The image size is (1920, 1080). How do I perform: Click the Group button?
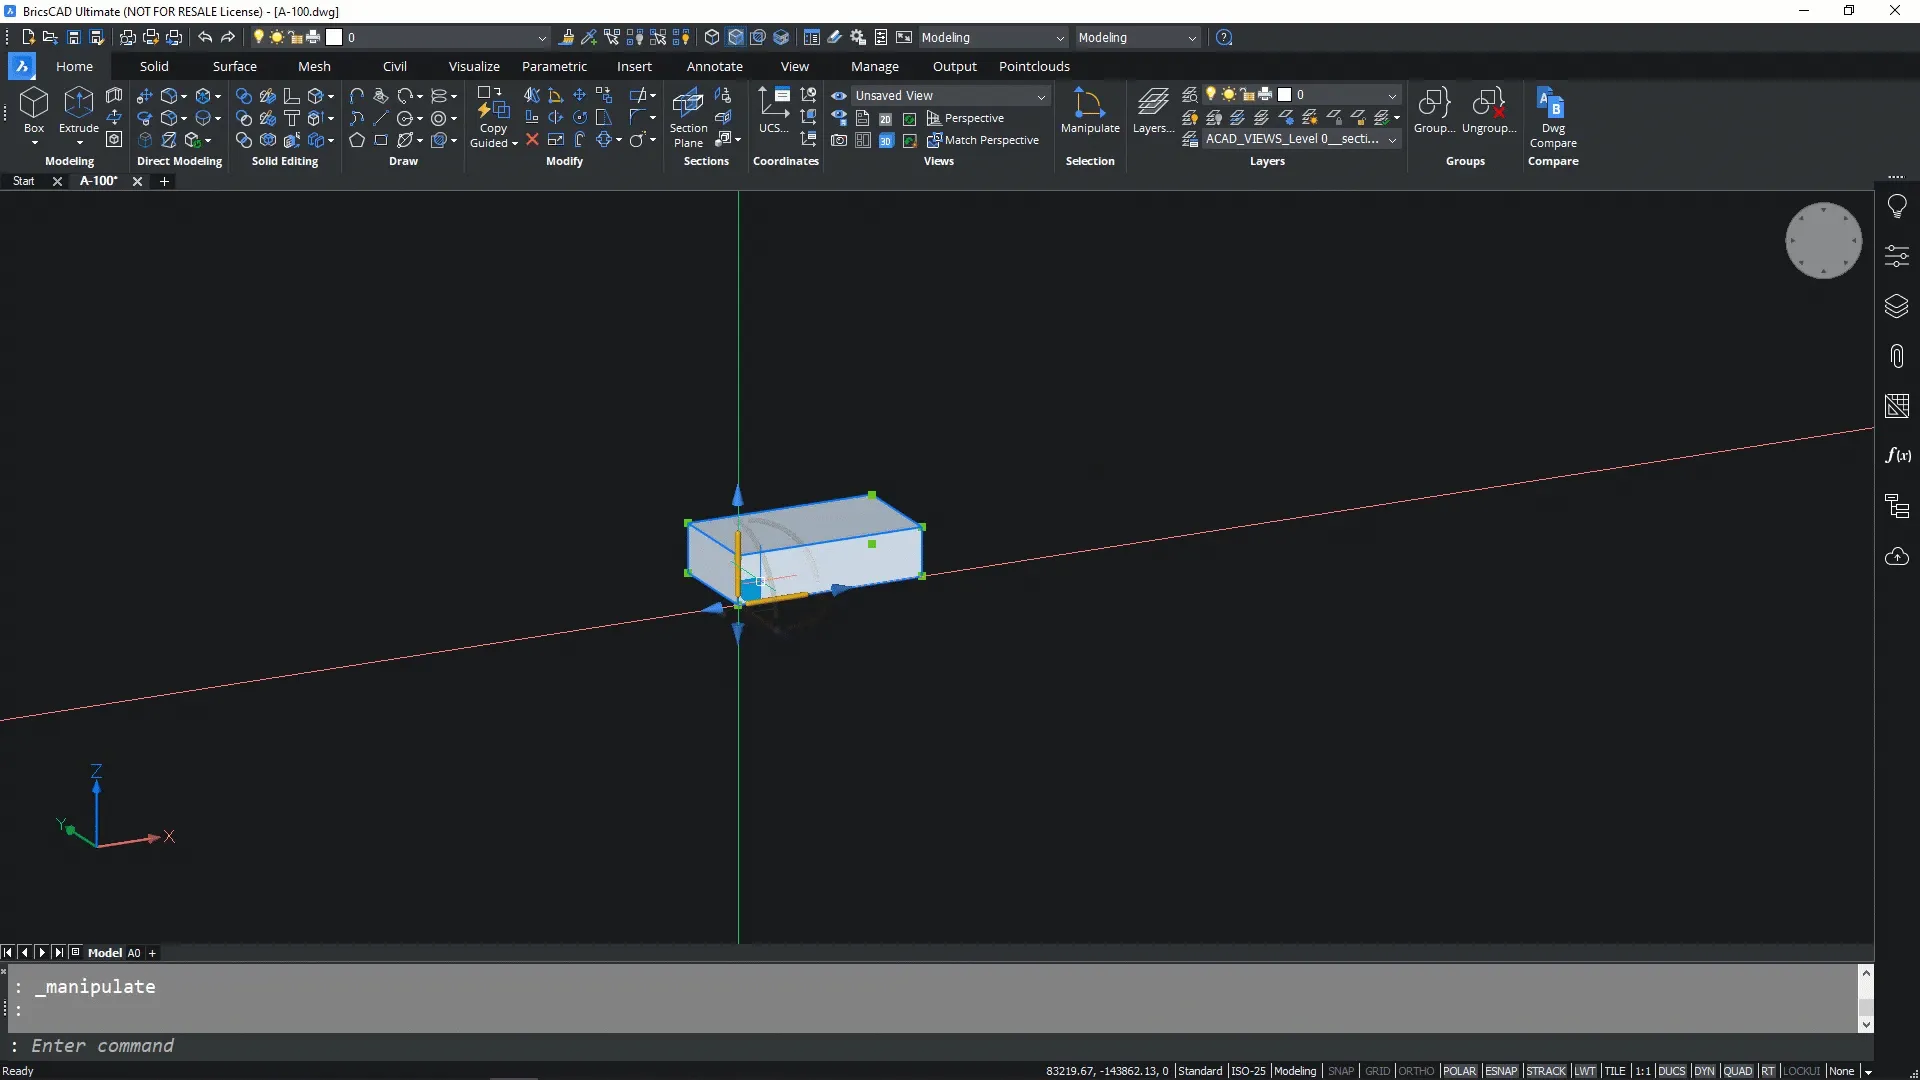1434,104
